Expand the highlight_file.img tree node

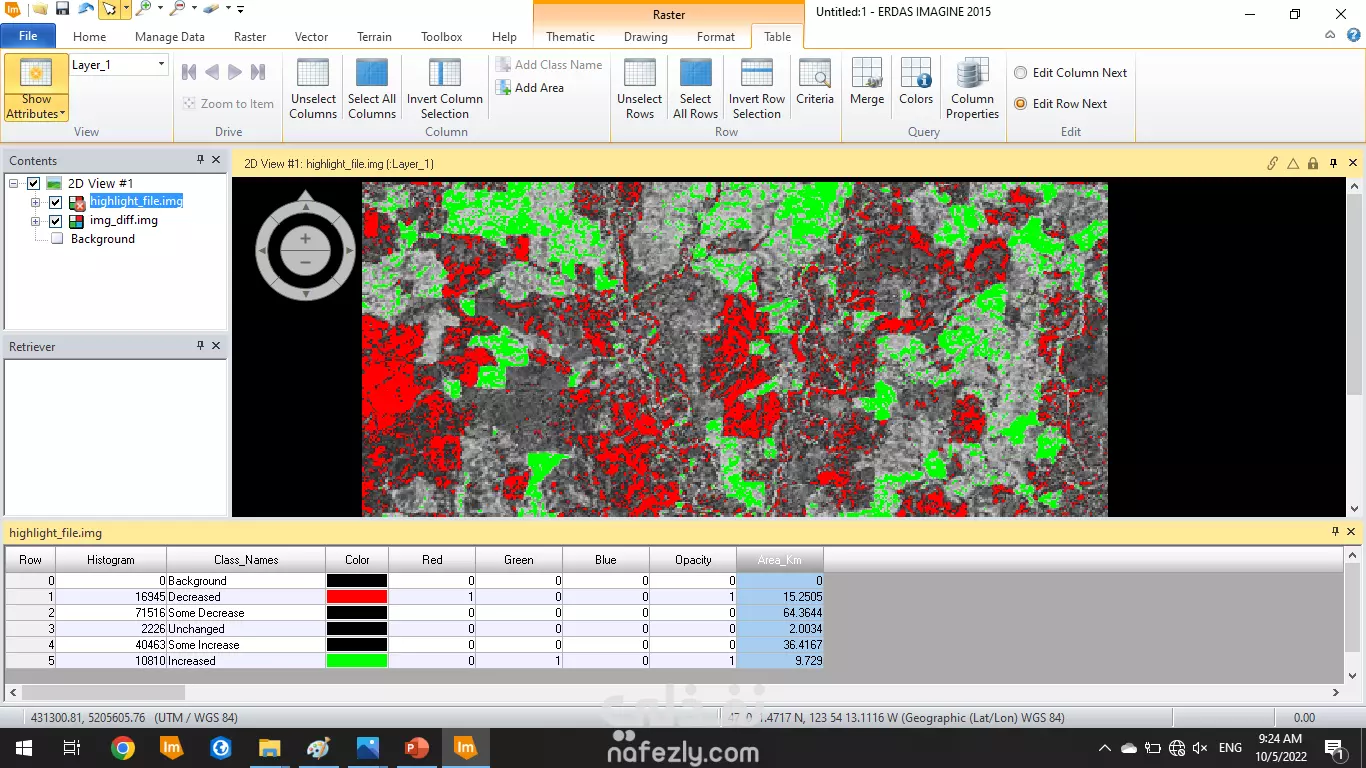pyautogui.click(x=34, y=202)
